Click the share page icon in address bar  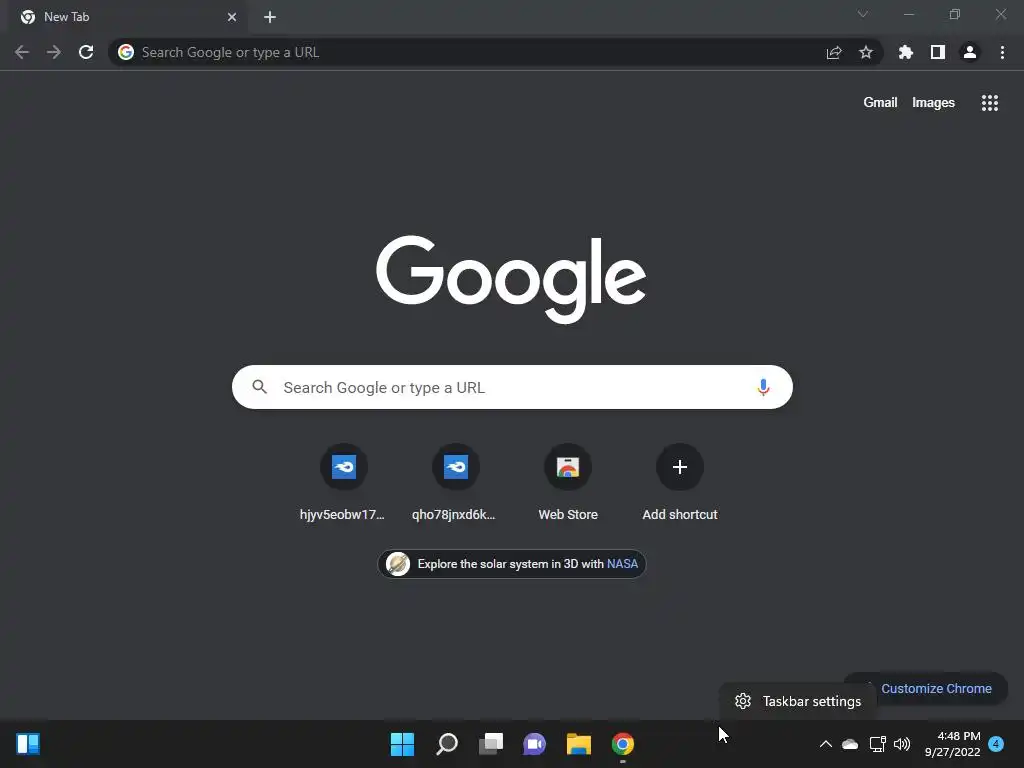[834, 52]
